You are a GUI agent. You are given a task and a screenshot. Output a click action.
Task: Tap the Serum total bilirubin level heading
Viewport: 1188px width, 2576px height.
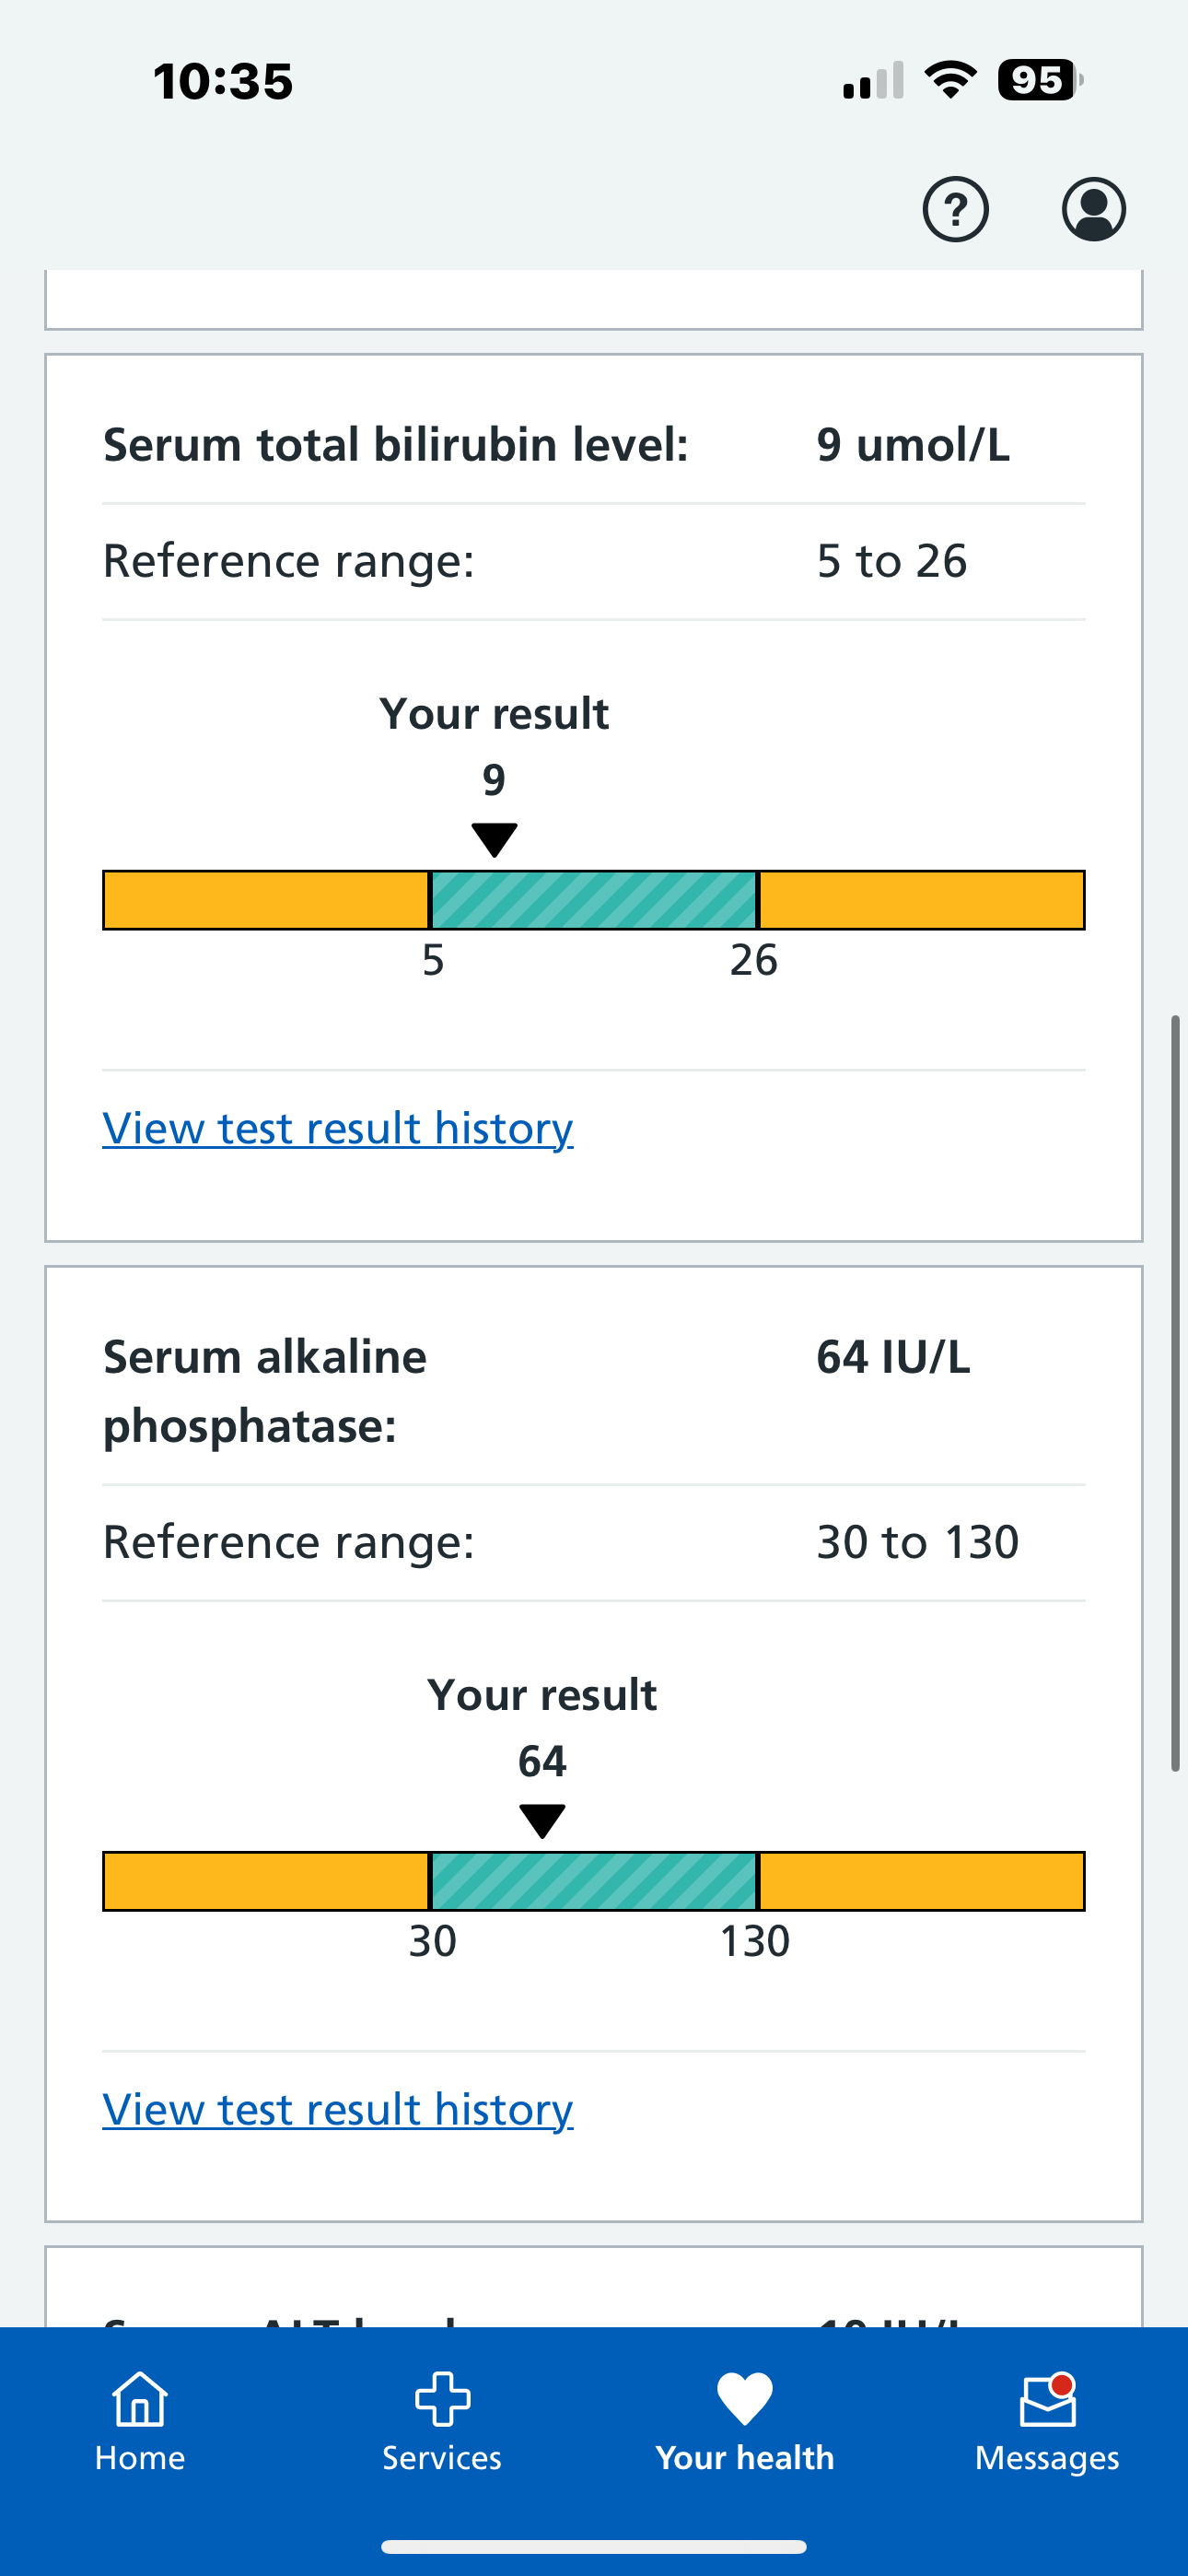tap(396, 445)
